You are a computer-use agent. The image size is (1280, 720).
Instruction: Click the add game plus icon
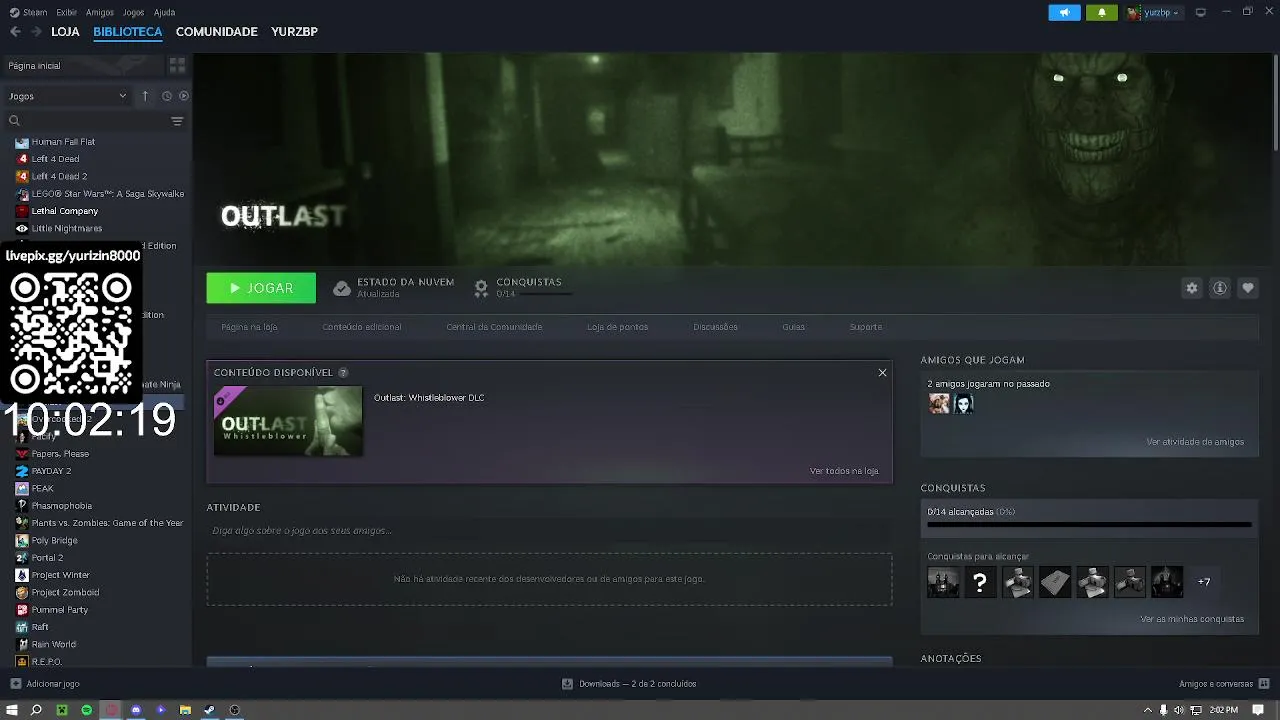click(15, 684)
